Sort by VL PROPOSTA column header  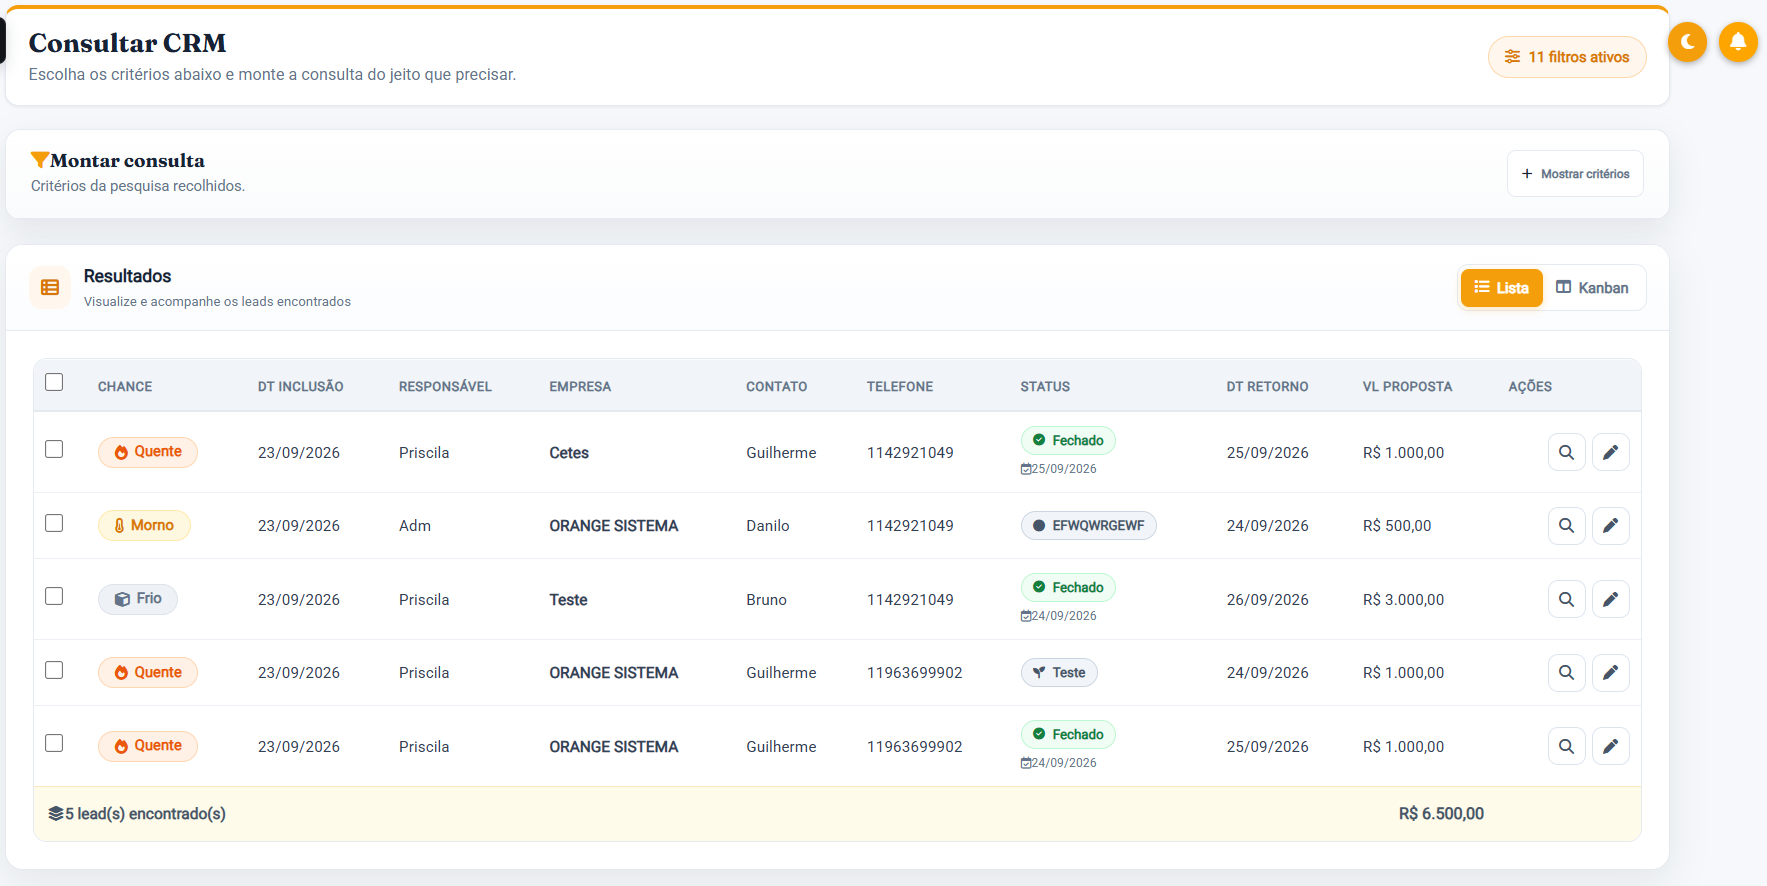coord(1407,387)
